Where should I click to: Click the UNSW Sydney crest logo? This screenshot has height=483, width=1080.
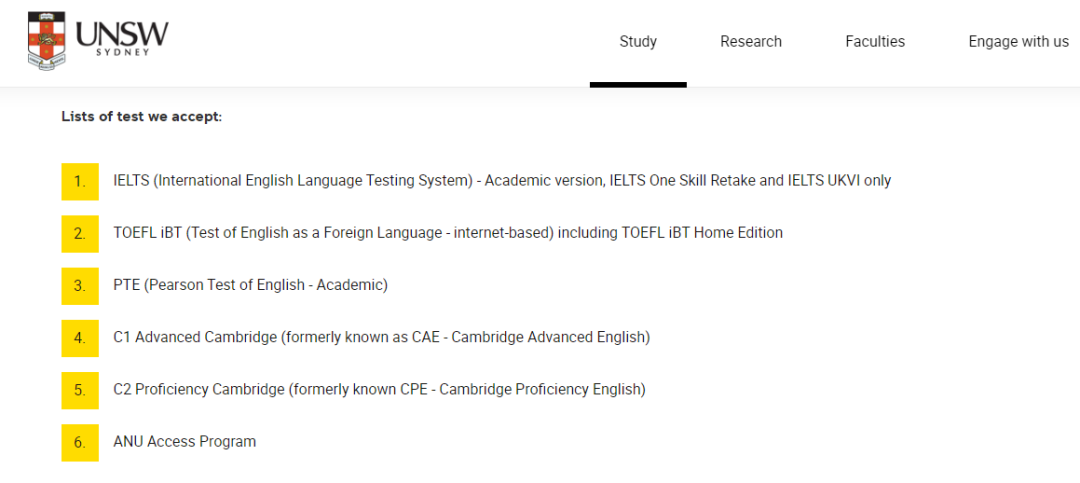(x=47, y=41)
